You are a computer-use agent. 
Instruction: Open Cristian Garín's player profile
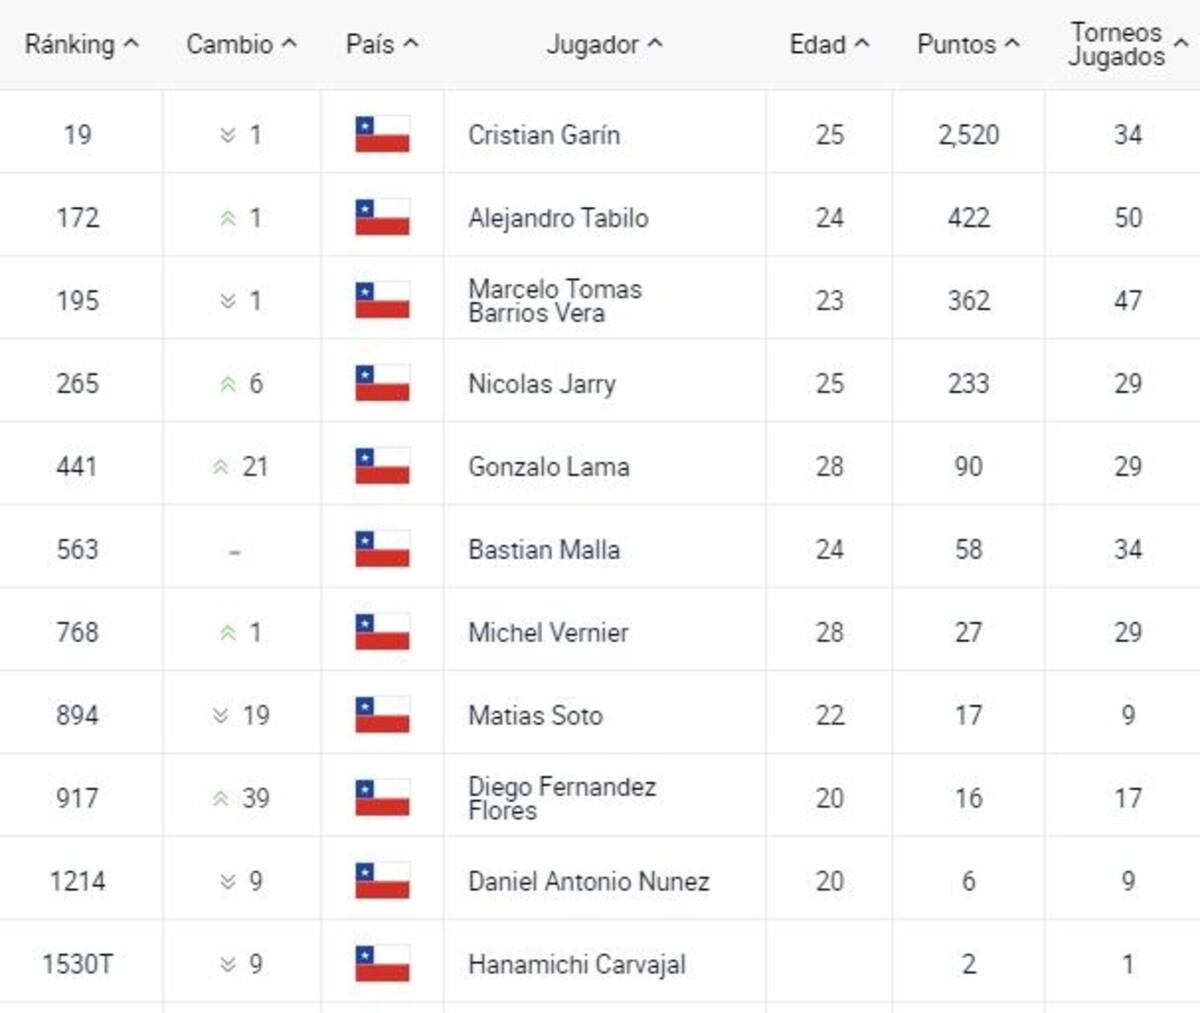pos(544,135)
